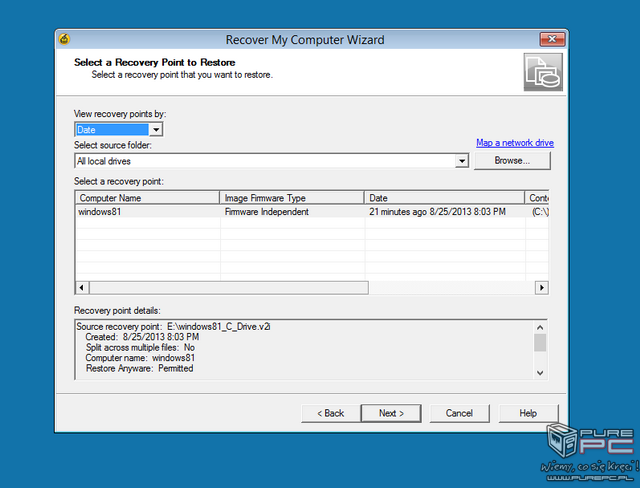Click the All local drives combo field
Screen dimensions: 640x488
coord(271,161)
